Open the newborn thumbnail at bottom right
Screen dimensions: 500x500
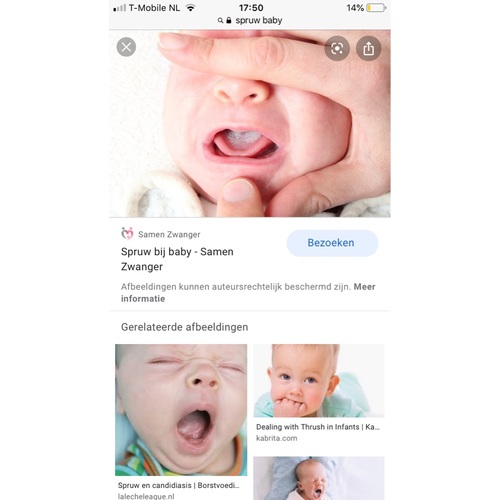click(x=319, y=478)
